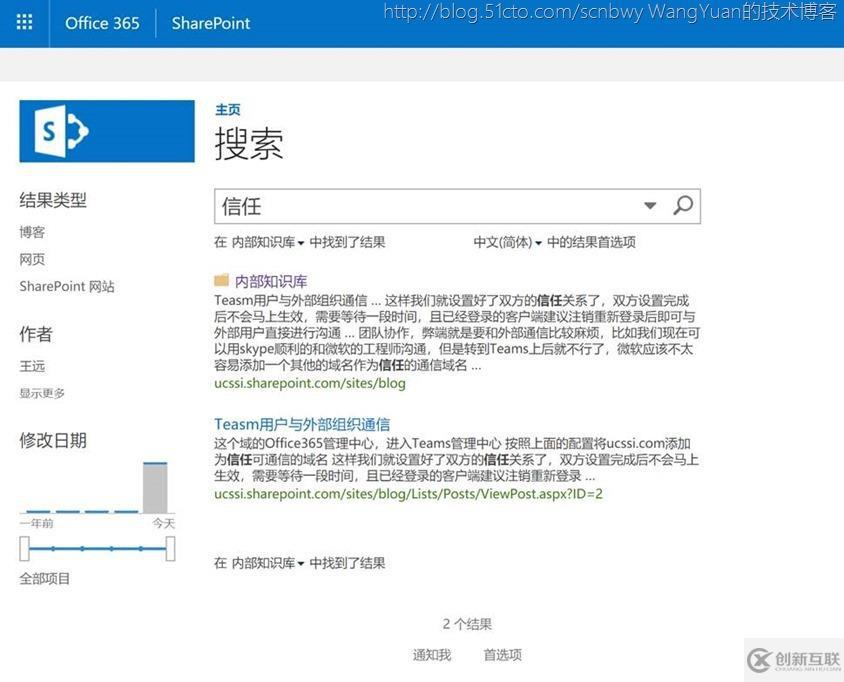Click the left handle of date slider
Viewport: 844px width, 682px height.
click(24, 549)
